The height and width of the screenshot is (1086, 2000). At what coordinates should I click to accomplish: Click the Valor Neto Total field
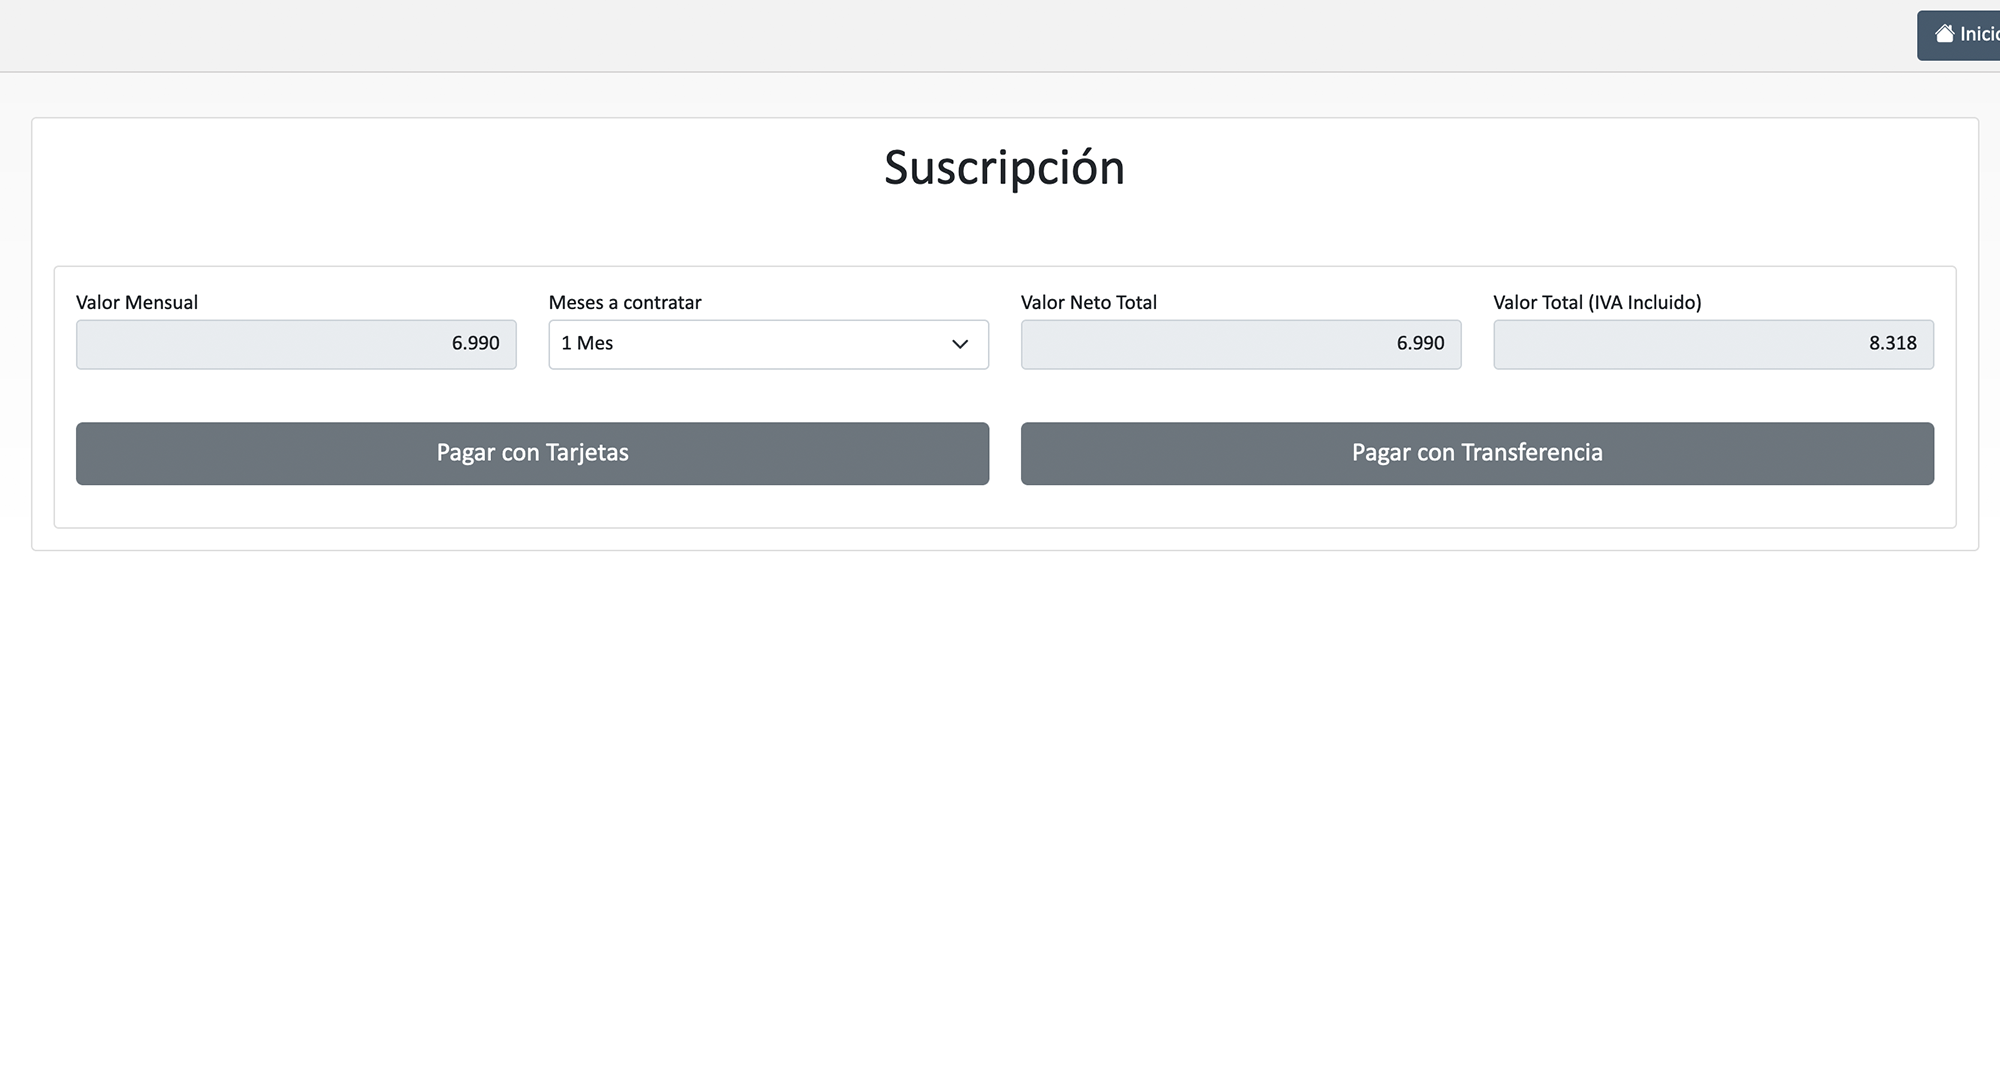[x=1240, y=344]
